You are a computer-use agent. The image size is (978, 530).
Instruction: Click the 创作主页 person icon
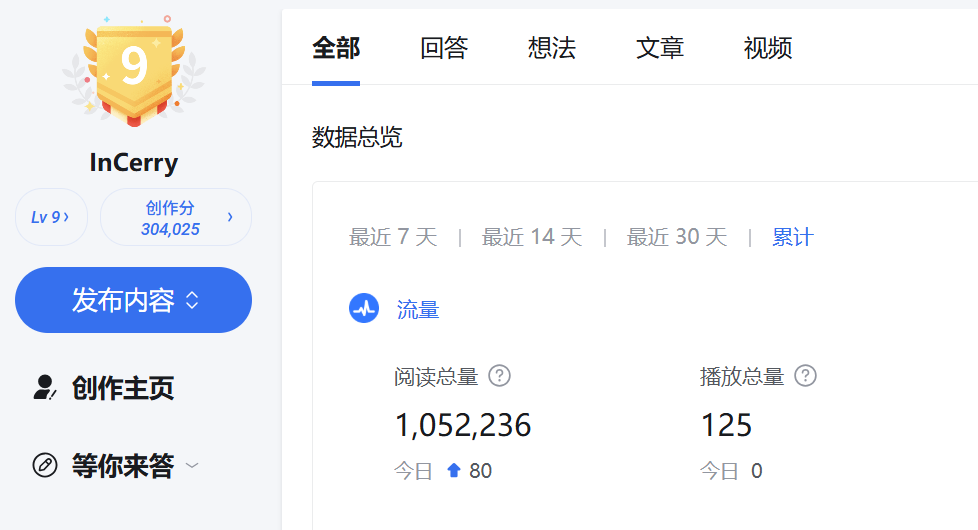point(44,387)
